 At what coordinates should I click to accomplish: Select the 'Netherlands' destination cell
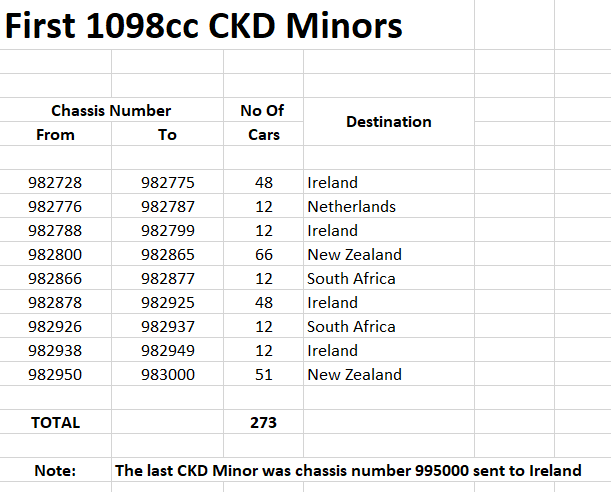click(389, 206)
